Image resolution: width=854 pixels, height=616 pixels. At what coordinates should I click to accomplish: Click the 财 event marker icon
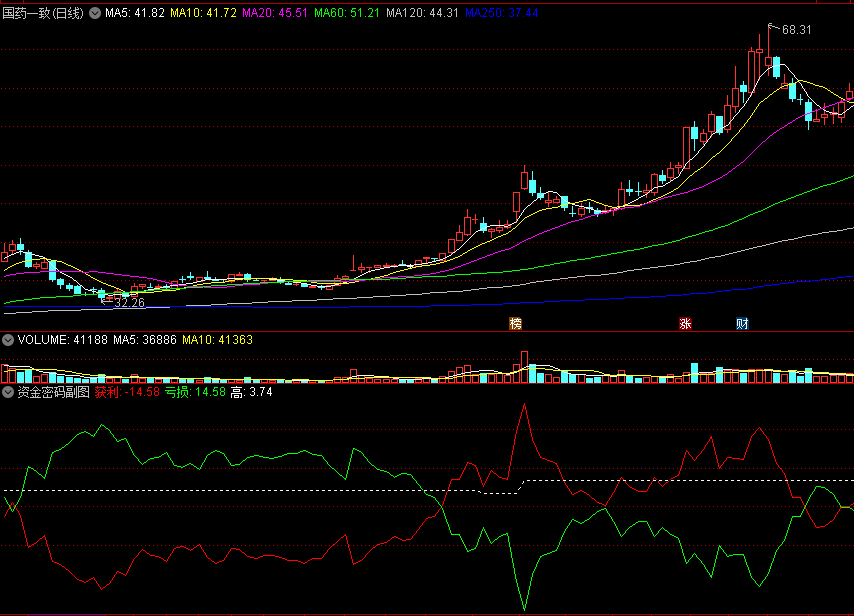coord(742,324)
